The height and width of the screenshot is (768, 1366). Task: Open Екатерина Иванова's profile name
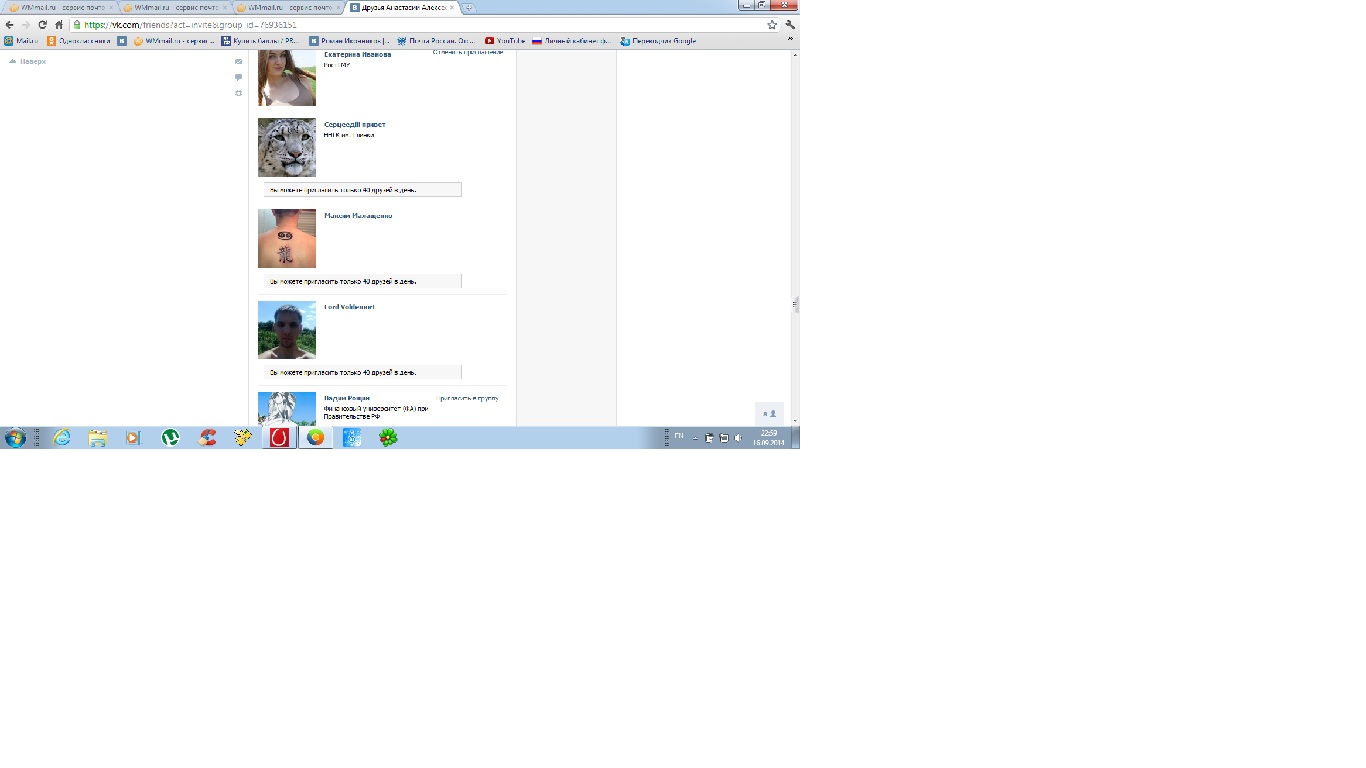[357, 55]
